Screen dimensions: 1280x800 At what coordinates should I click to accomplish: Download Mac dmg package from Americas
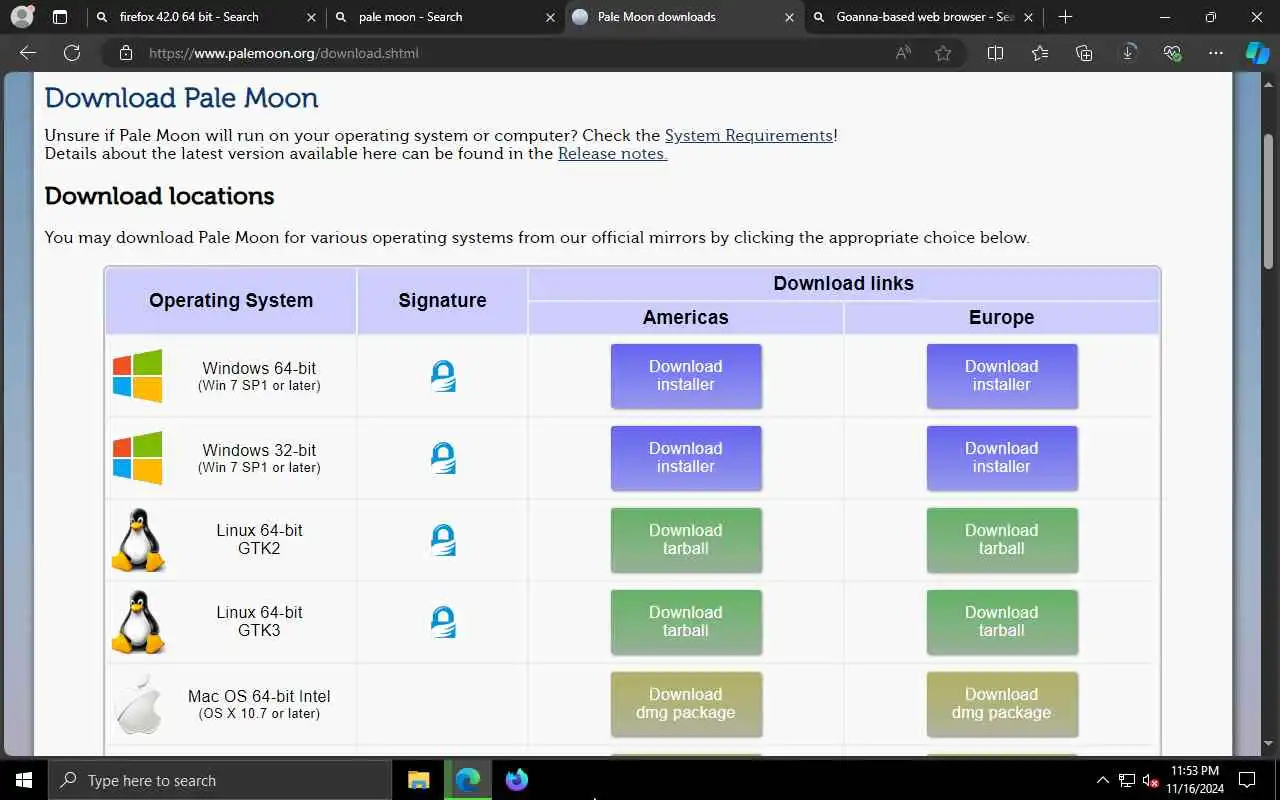686,704
